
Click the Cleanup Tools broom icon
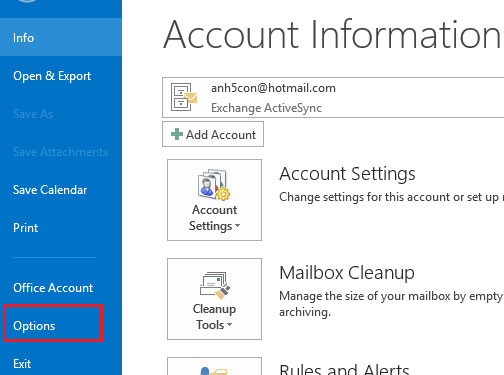point(215,285)
